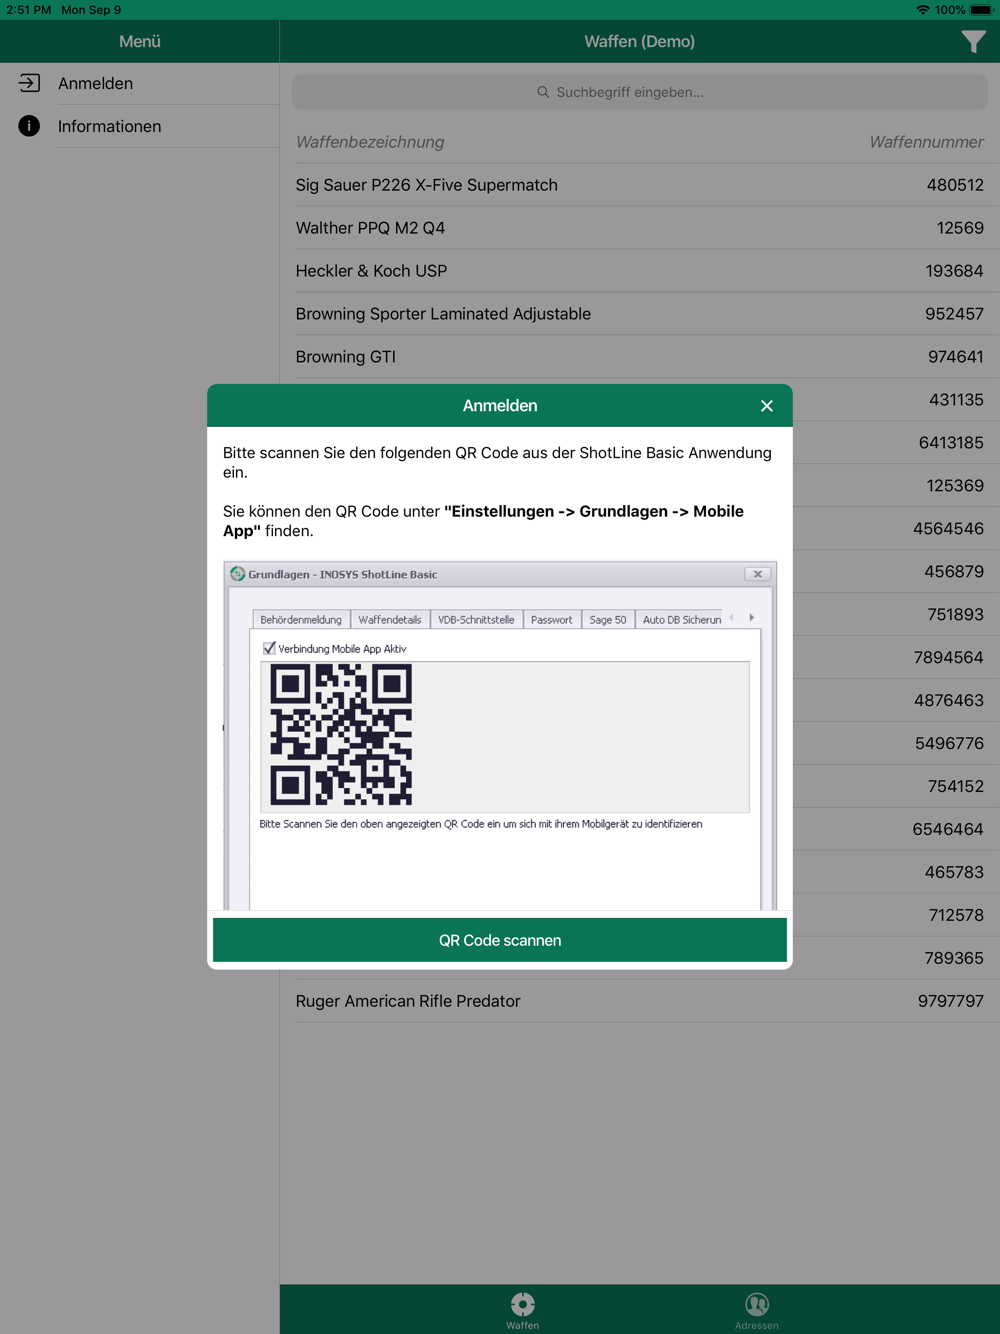This screenshot has height=1334, width=1000.
Task: Select the Behördenmeldung tab in the preview
Action: click(x=301, y=620)
